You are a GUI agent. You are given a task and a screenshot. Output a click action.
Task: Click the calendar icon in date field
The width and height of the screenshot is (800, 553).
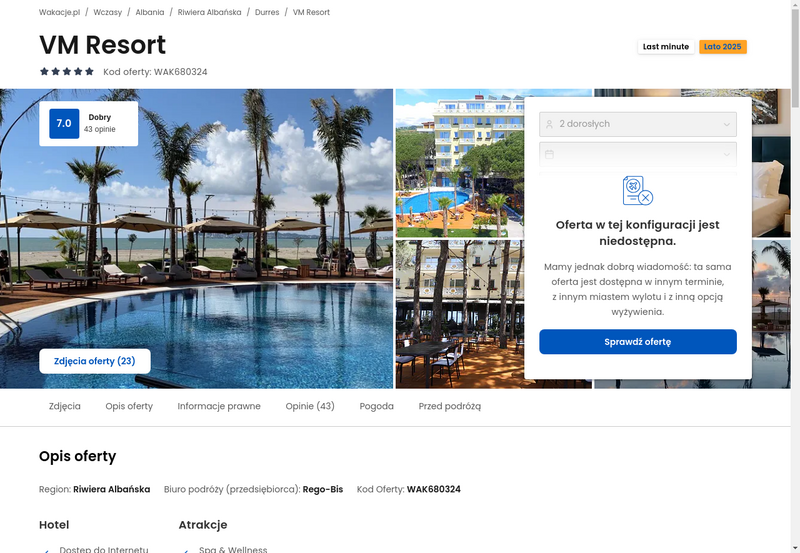(x=549, y=154)
